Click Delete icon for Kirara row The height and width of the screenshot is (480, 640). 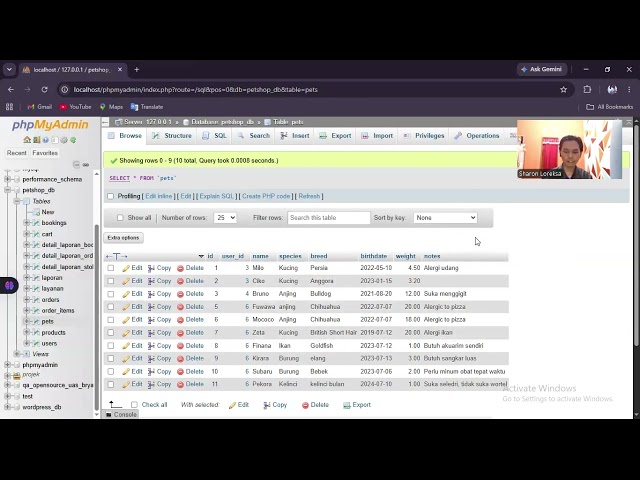180,358
